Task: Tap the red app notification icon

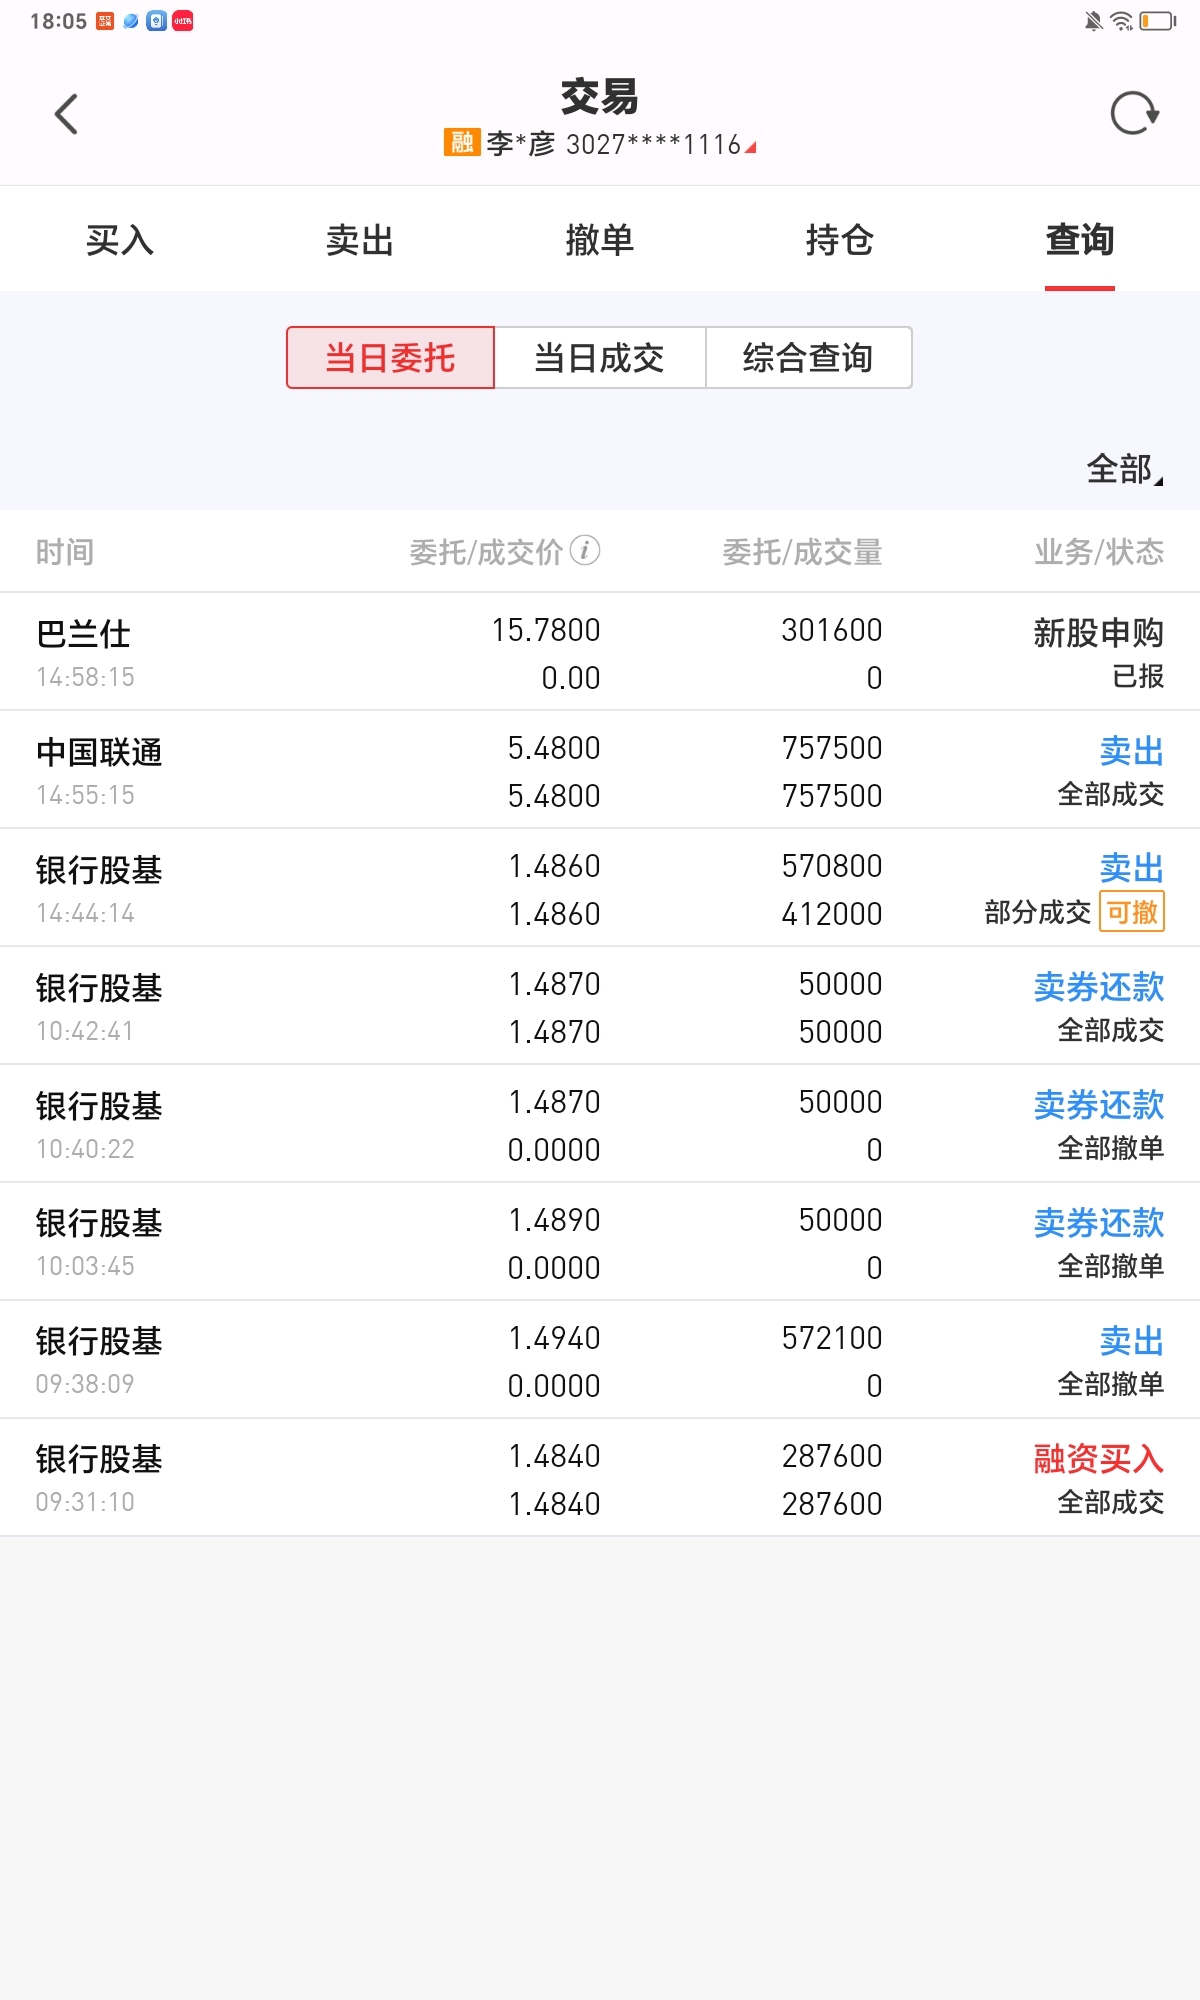Action: point(183,21)
